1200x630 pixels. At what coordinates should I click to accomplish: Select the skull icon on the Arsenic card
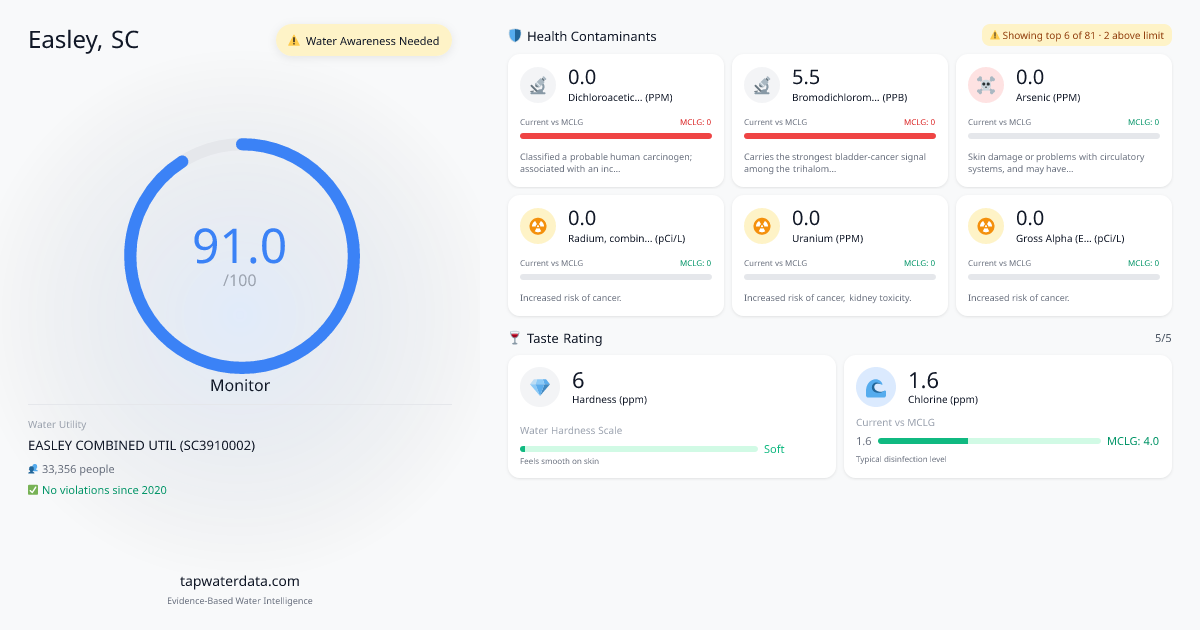click(x=986, y=86)
